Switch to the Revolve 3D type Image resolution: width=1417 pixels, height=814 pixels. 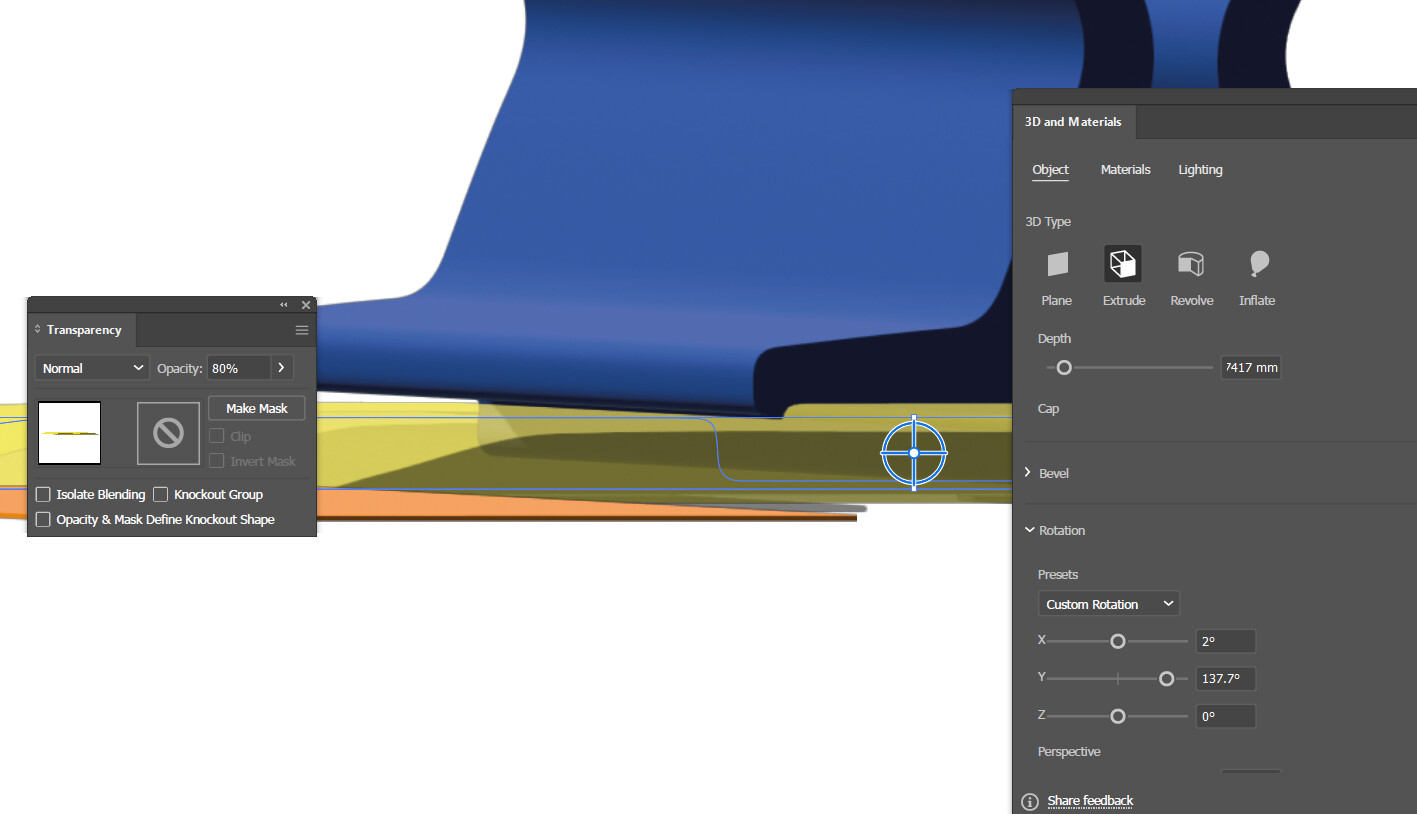coord(1190,263)
